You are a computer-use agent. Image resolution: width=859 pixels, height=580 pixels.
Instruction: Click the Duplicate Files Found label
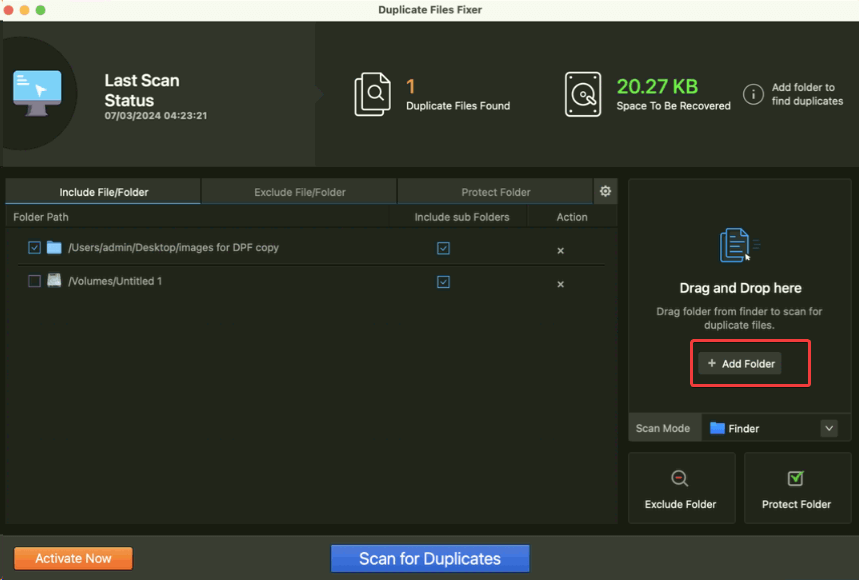pyautogui.click(x=458, y=106)
